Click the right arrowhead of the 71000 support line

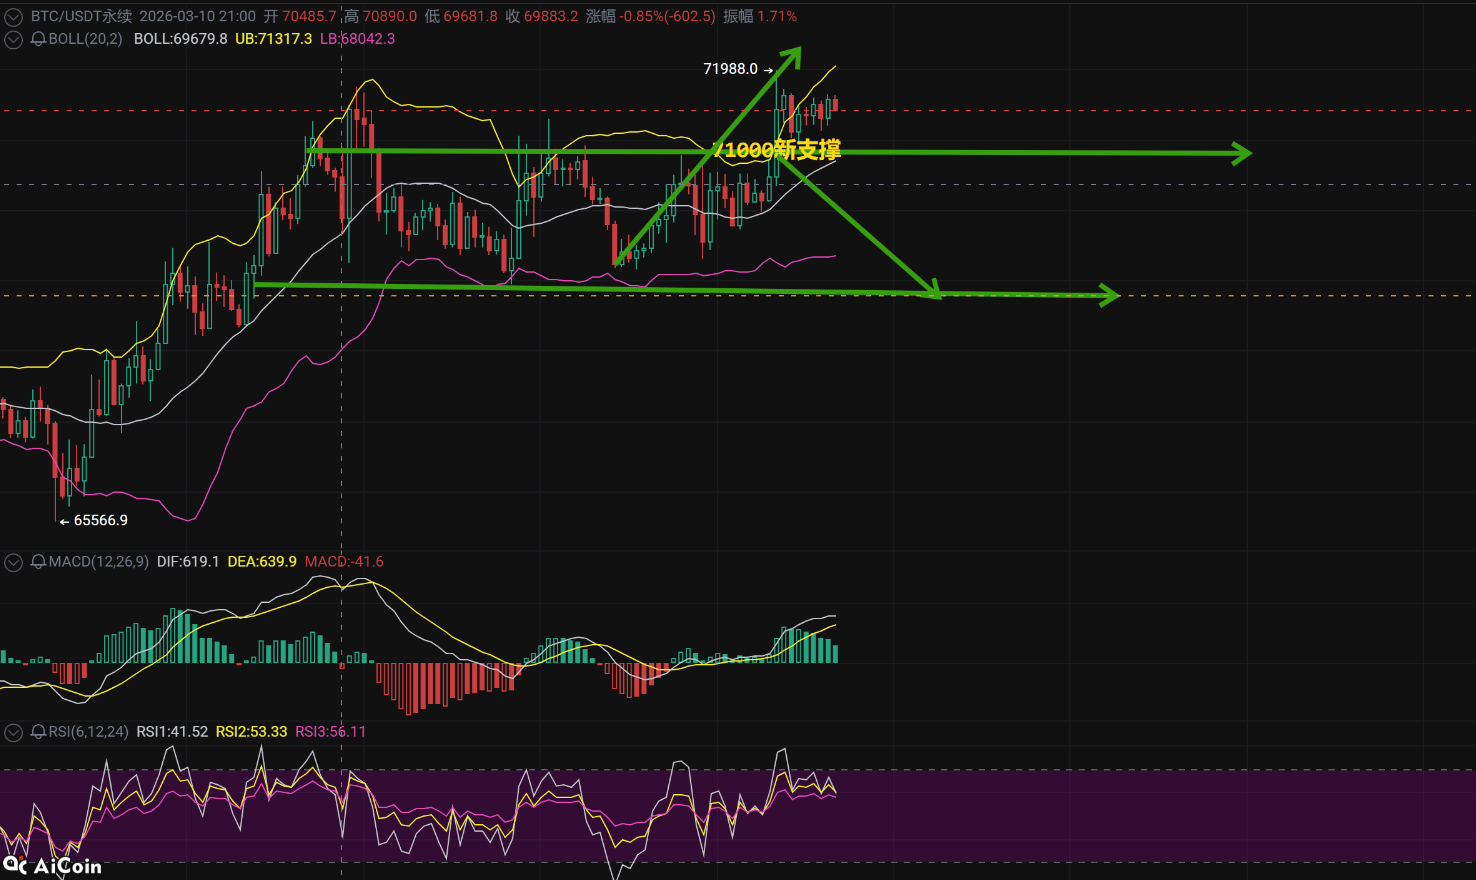coord(1242,153)
